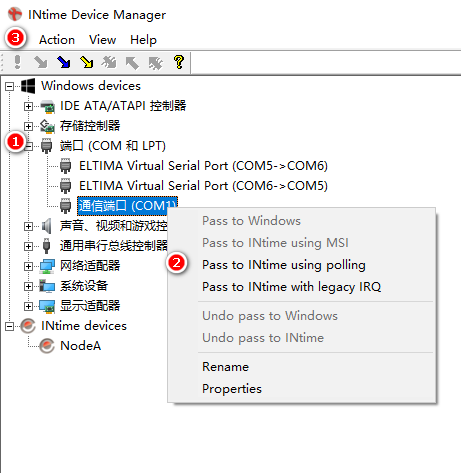
Task: Expand the 显示适配器 node
Action: pyautogui.click(x=28, y=306)
